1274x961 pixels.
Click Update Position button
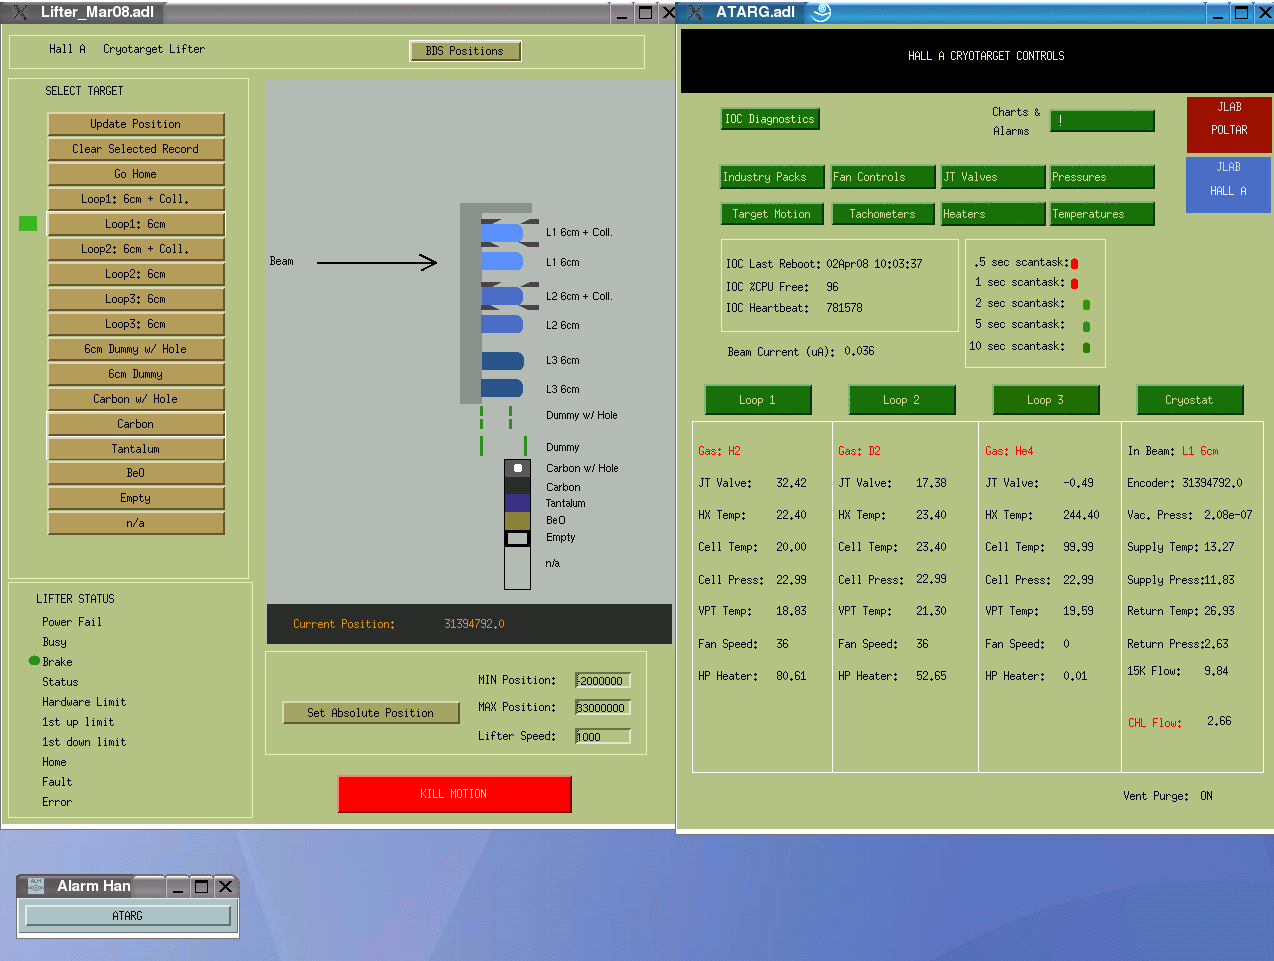click(x=136, y=124)
